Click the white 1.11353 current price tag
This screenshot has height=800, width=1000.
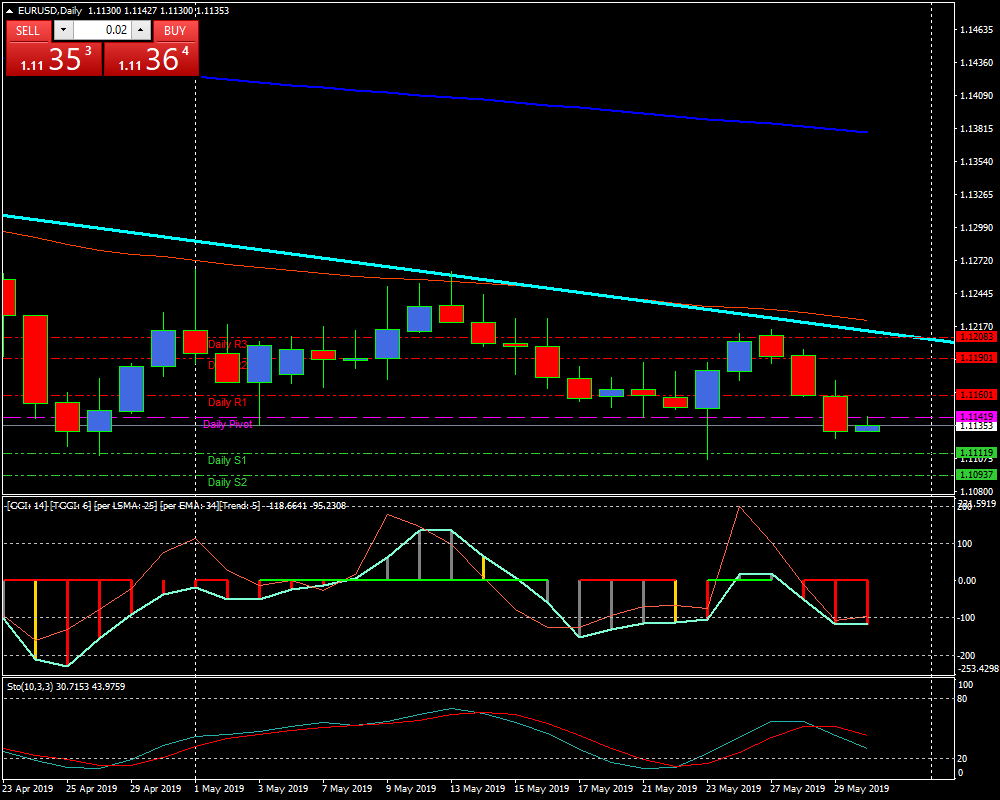coord(975,426)
